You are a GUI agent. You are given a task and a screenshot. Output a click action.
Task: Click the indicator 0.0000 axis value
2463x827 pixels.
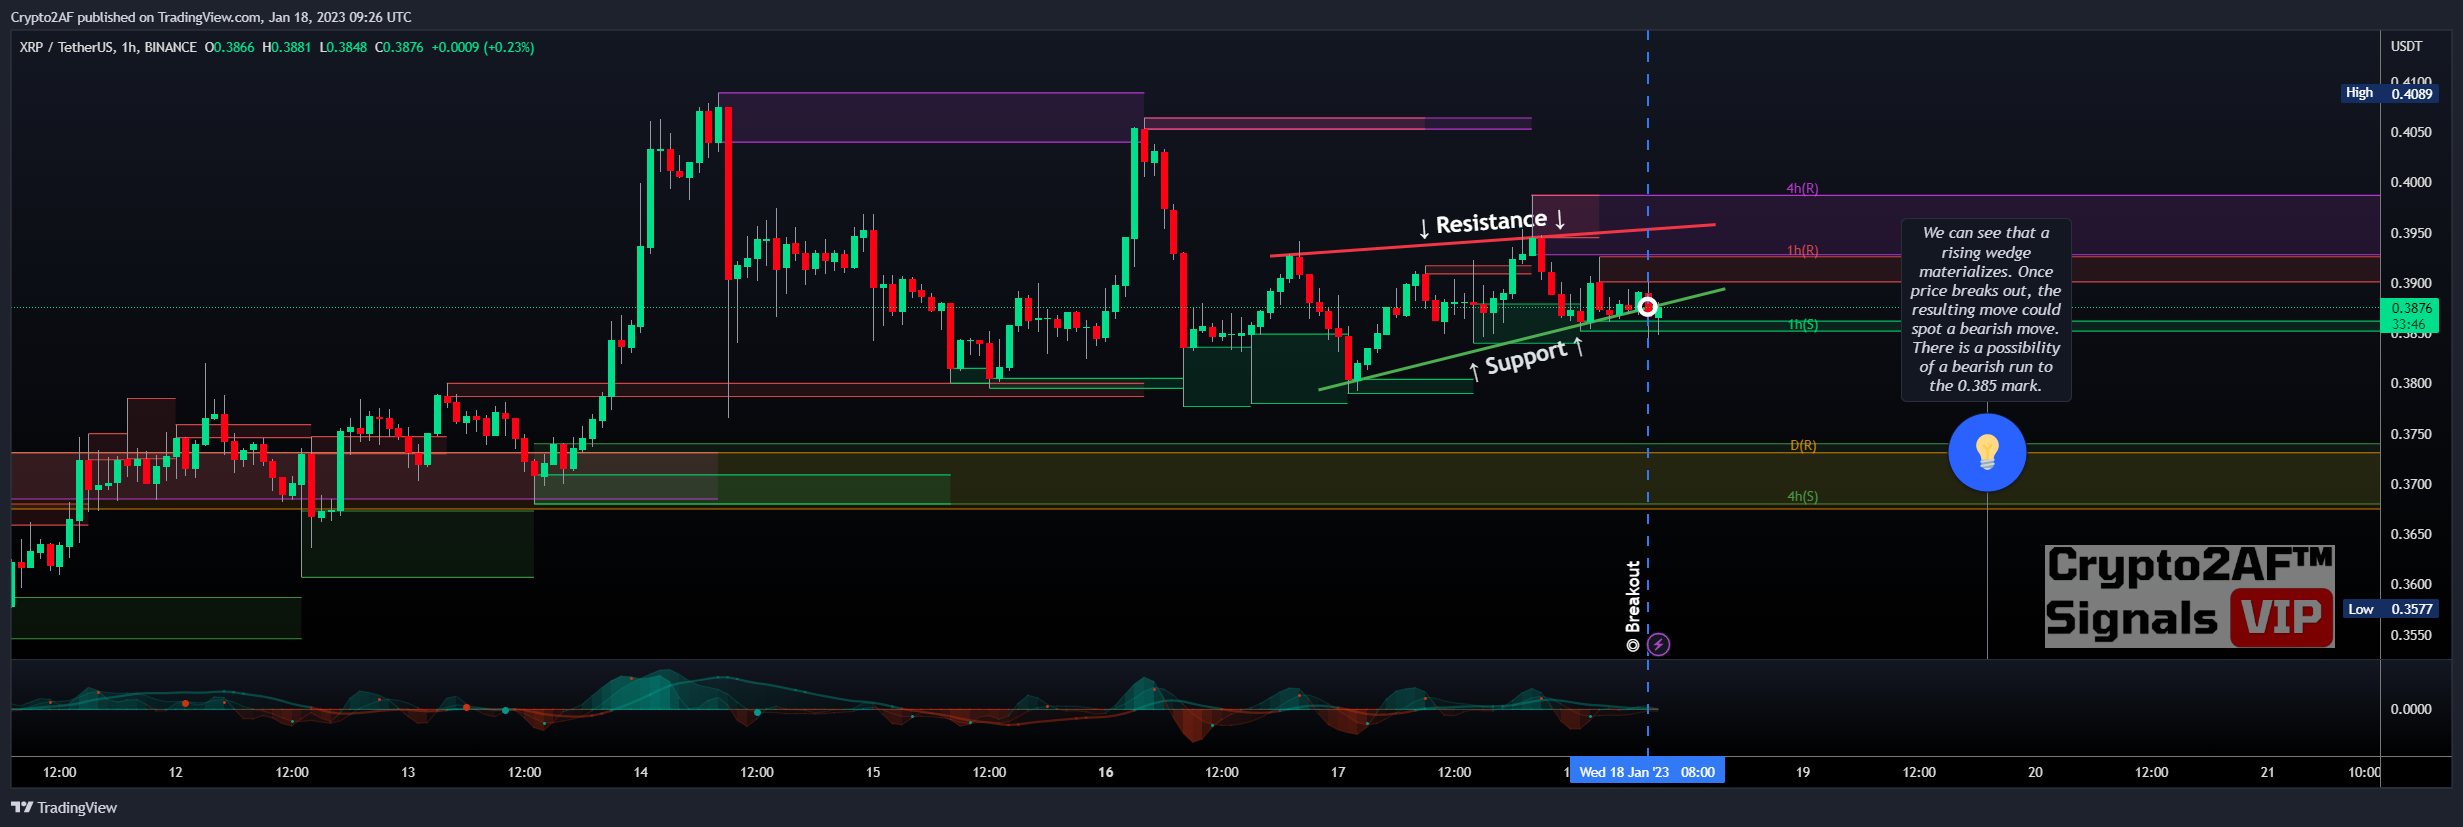[2411, 709]
